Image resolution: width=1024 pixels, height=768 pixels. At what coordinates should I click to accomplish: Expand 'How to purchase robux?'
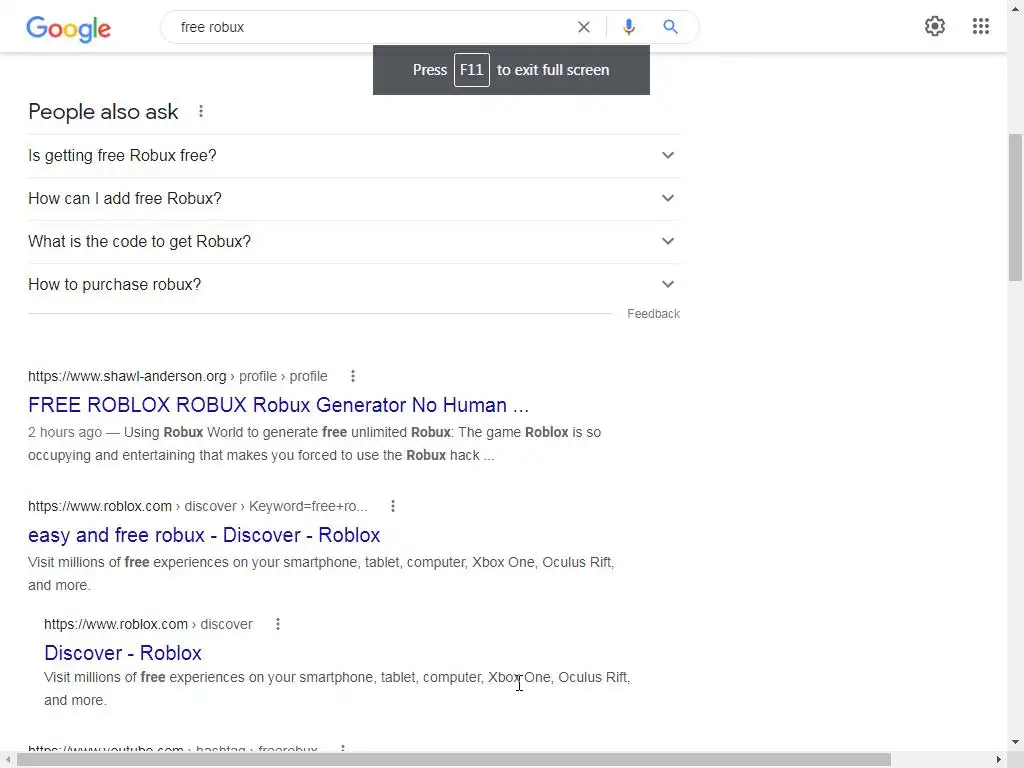coord(354,285)
